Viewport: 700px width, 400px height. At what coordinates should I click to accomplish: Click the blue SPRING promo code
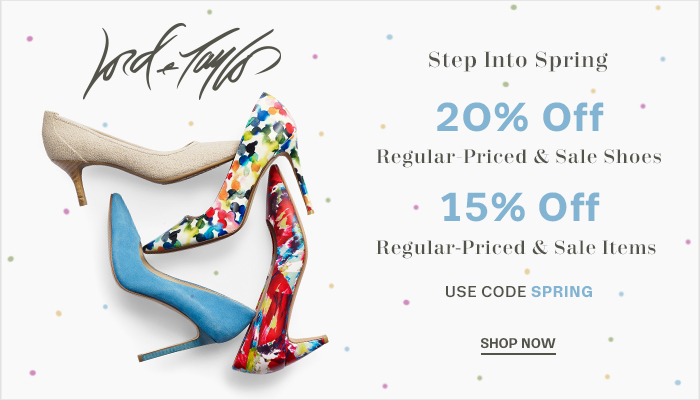562,292
